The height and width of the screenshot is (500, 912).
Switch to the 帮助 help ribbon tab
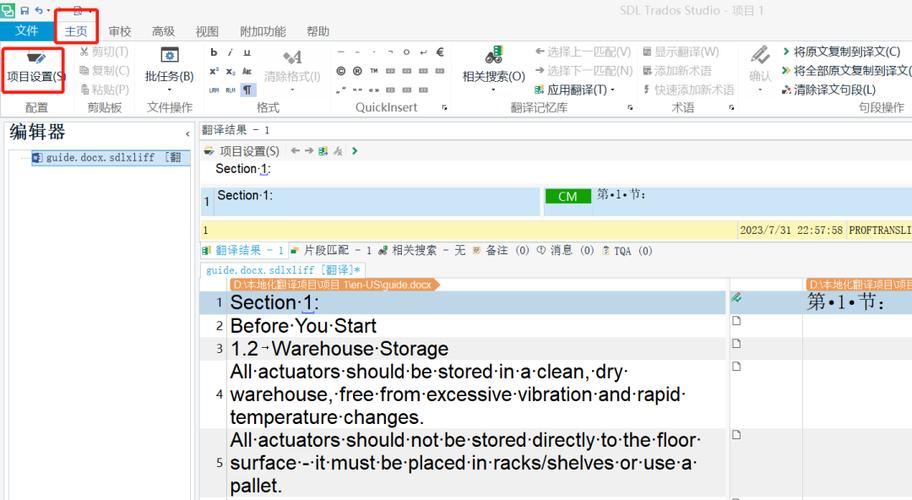pyautogui.click(x=318, y=31)
